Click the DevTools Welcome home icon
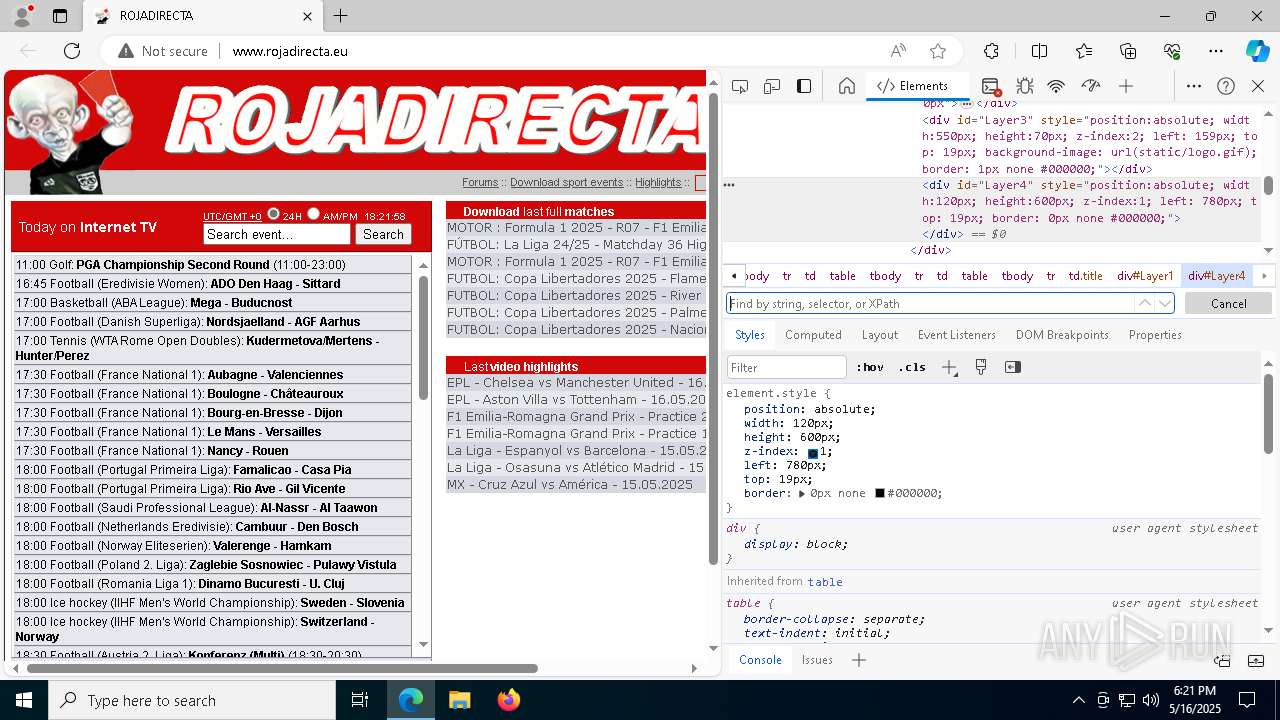Image resolution: width=1280 pixels, height=720 pixels. point(846,86)
